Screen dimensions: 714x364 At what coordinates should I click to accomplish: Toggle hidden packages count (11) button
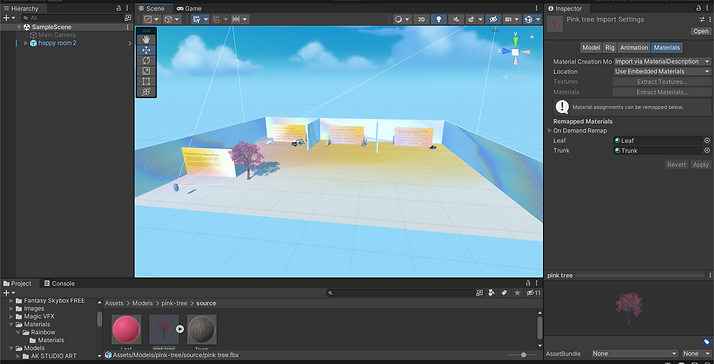(x=534, y=293)
